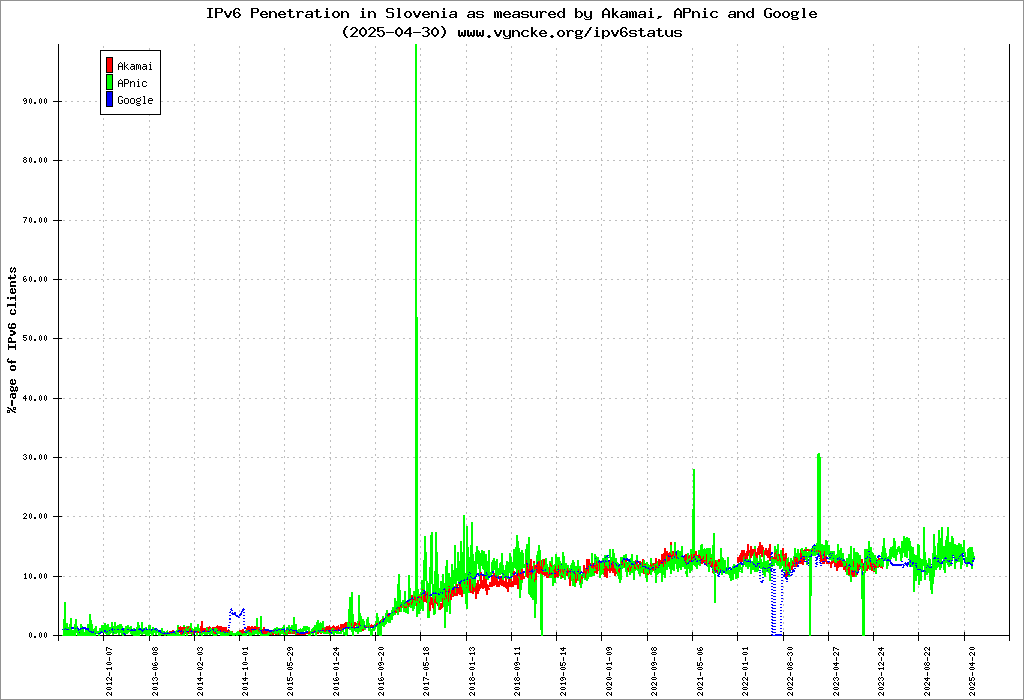Click the 30.00 y-axis tick label

(x=35, y=457)
